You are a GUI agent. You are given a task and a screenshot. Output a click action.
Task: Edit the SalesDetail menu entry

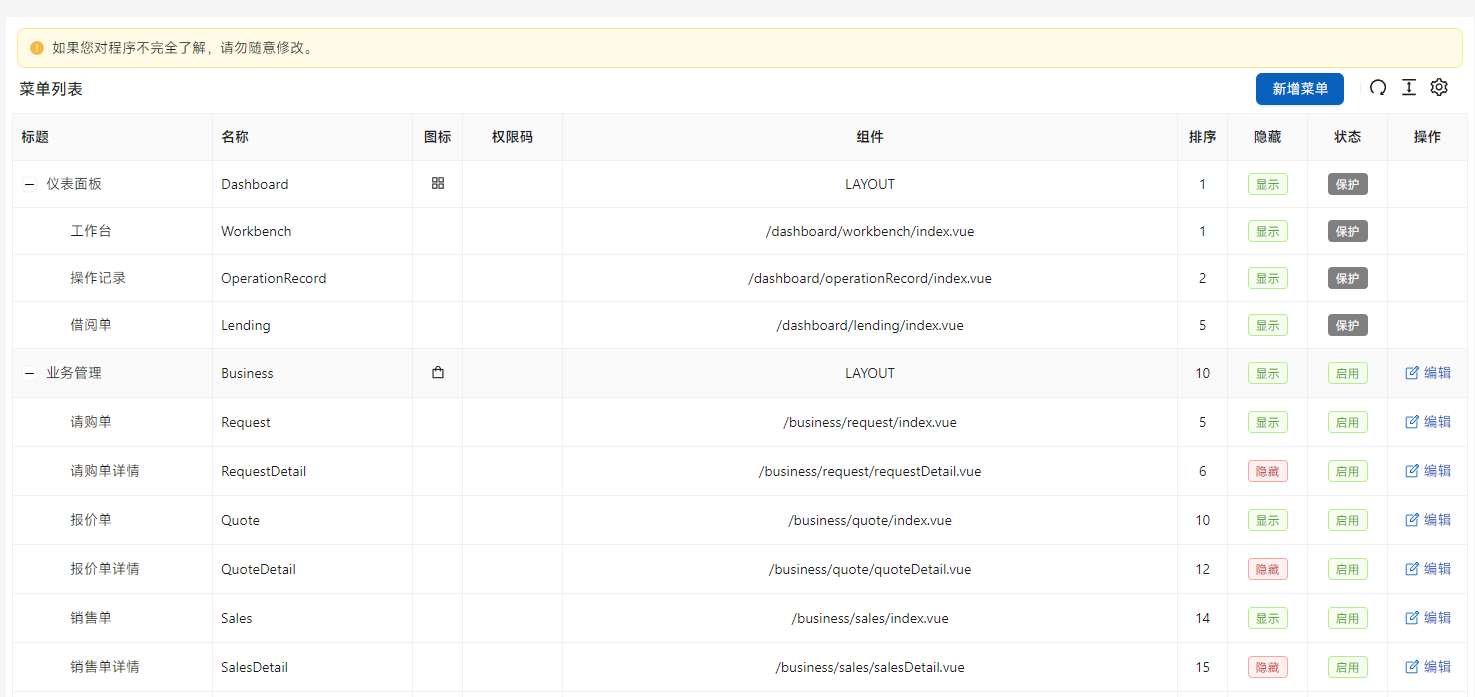1428,667
